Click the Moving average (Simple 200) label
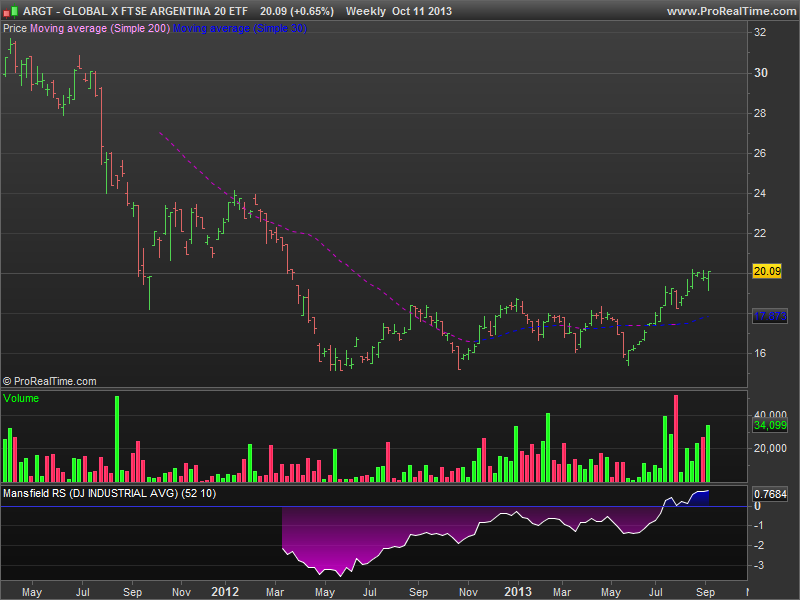Viewport: 800px width, 600px height. click(x=100, y=28)
